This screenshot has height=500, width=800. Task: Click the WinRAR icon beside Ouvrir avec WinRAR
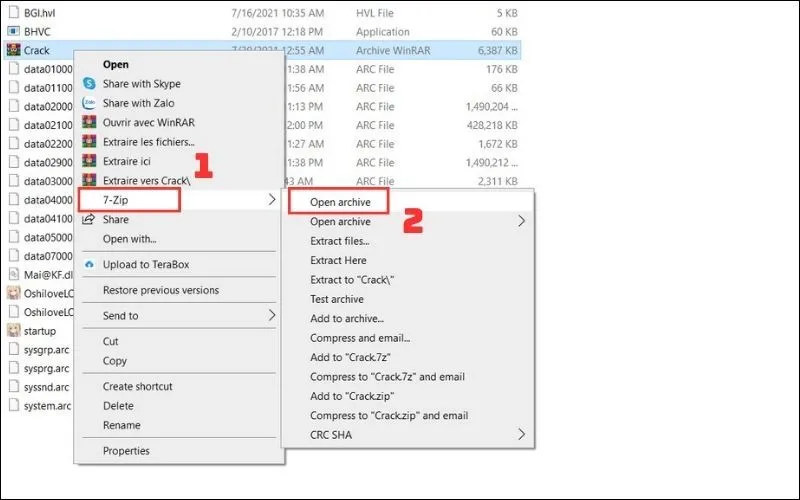point(89,122)
